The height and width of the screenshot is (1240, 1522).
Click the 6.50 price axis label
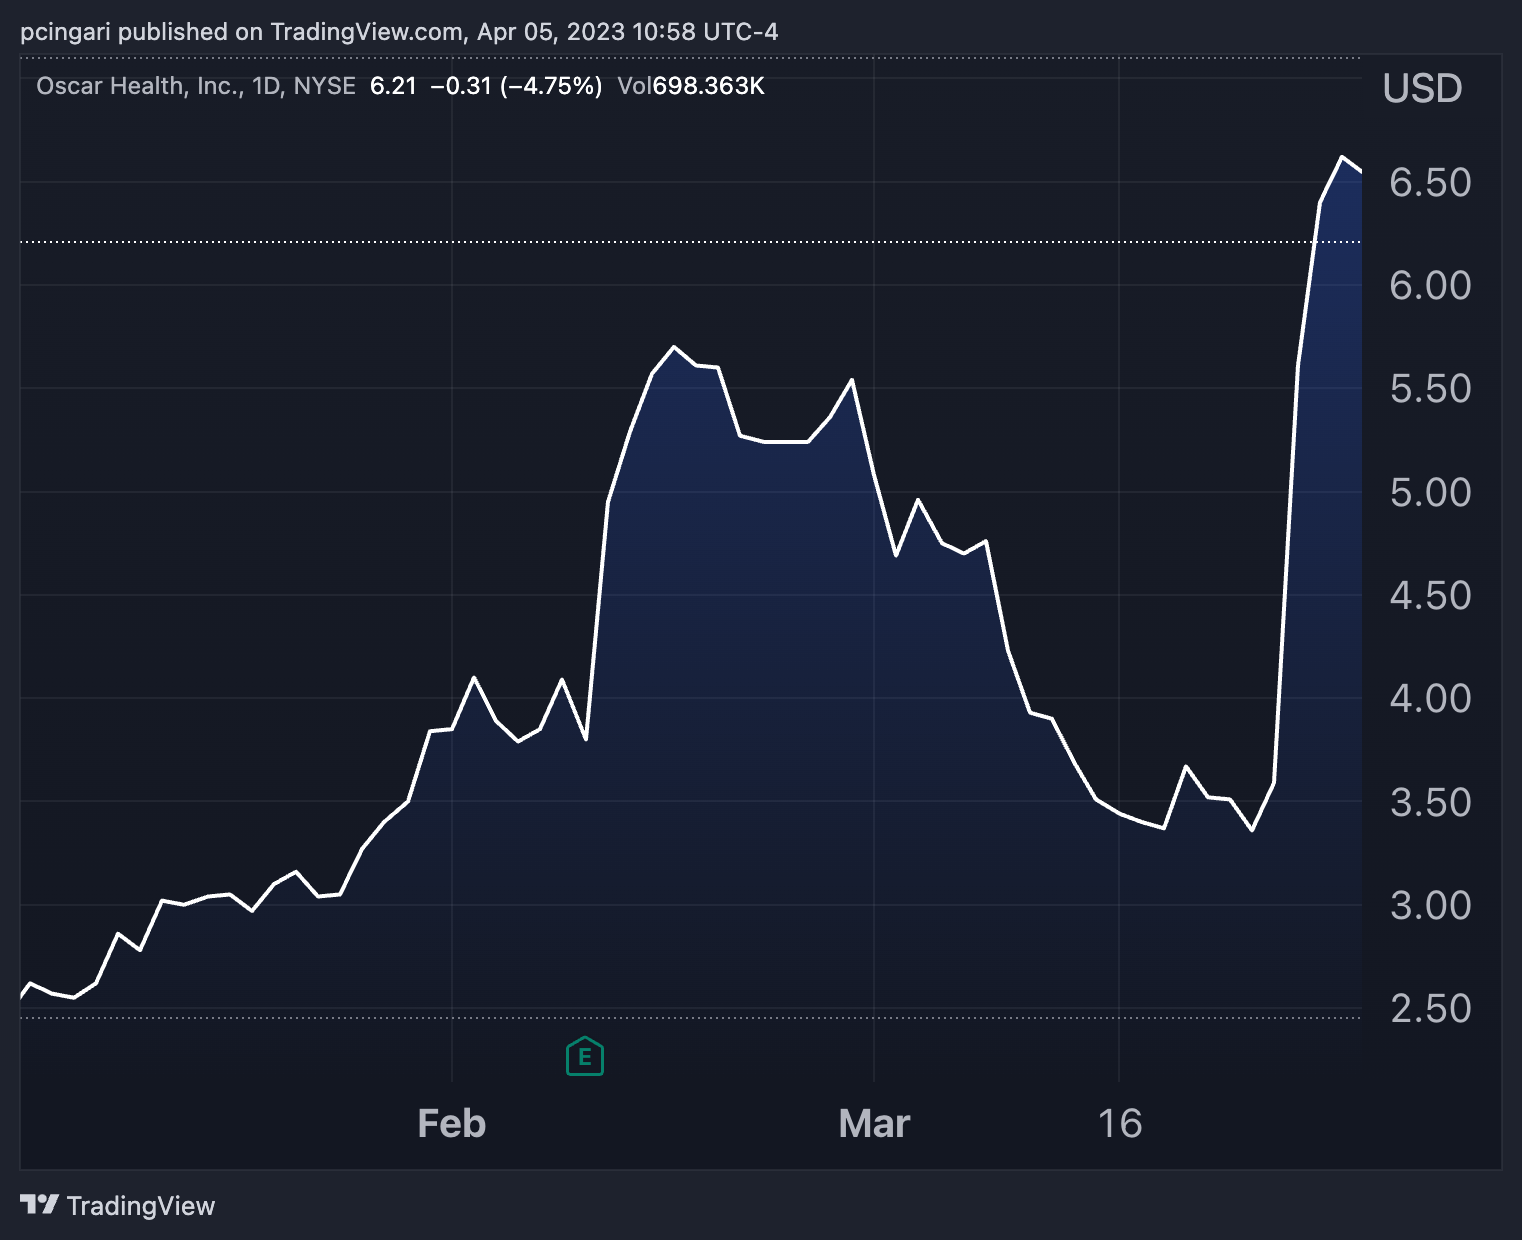point(1430,182)
